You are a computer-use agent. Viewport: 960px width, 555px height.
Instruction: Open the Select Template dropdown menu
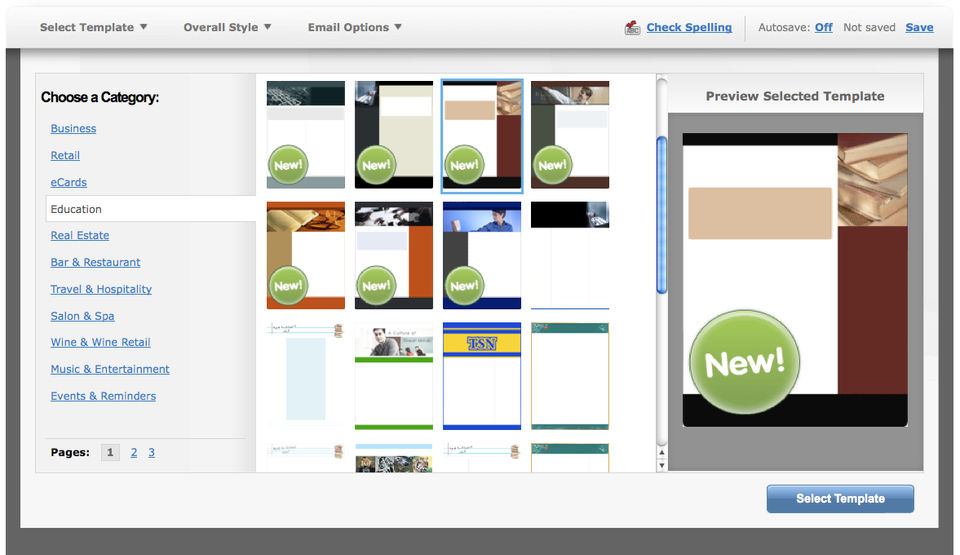93,27
